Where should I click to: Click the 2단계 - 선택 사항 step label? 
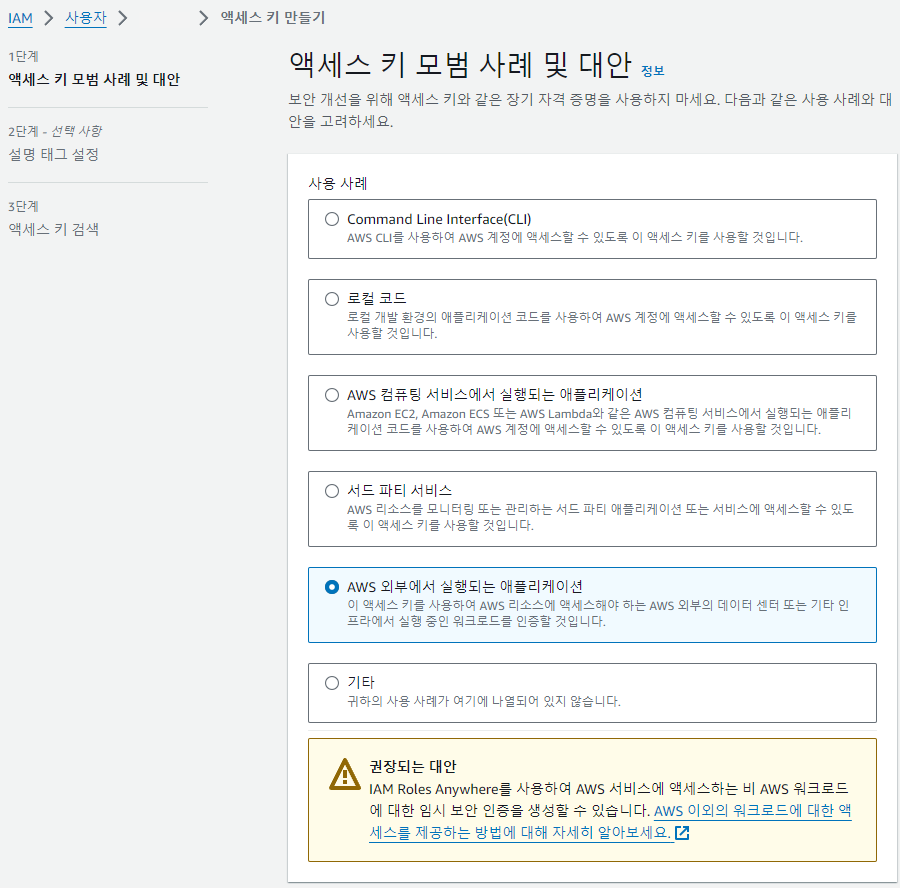55,131
